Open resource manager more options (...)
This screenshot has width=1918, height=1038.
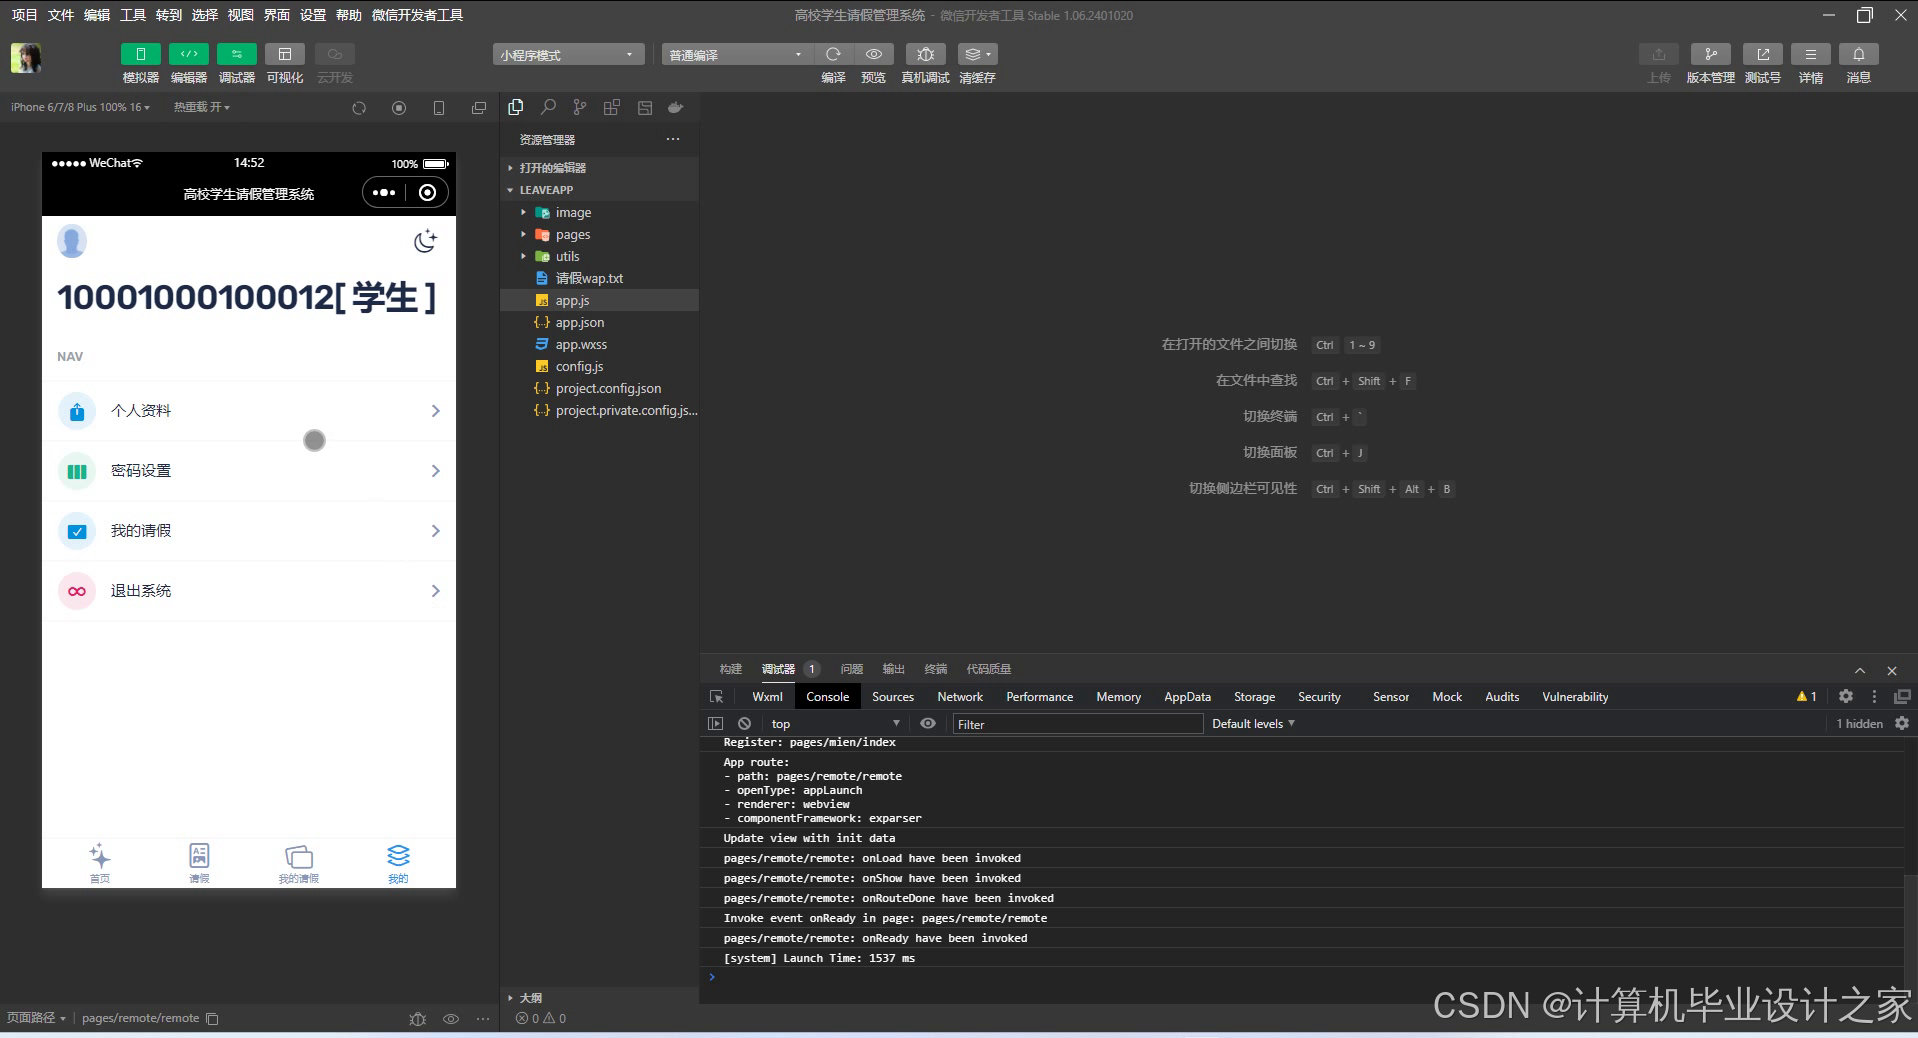(673, 139)
